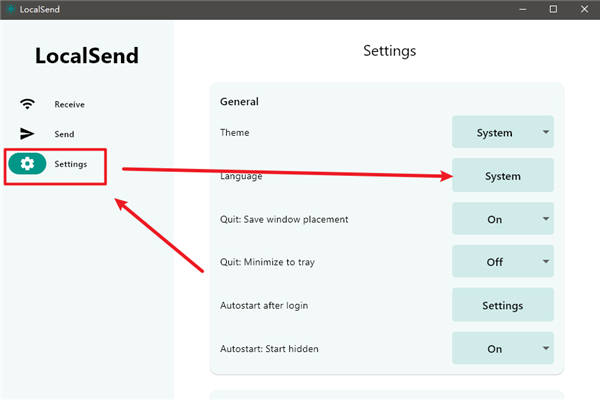Select the Settings label in the sidebar
This screenshot has height=400, width=600.
pos(70,164)
